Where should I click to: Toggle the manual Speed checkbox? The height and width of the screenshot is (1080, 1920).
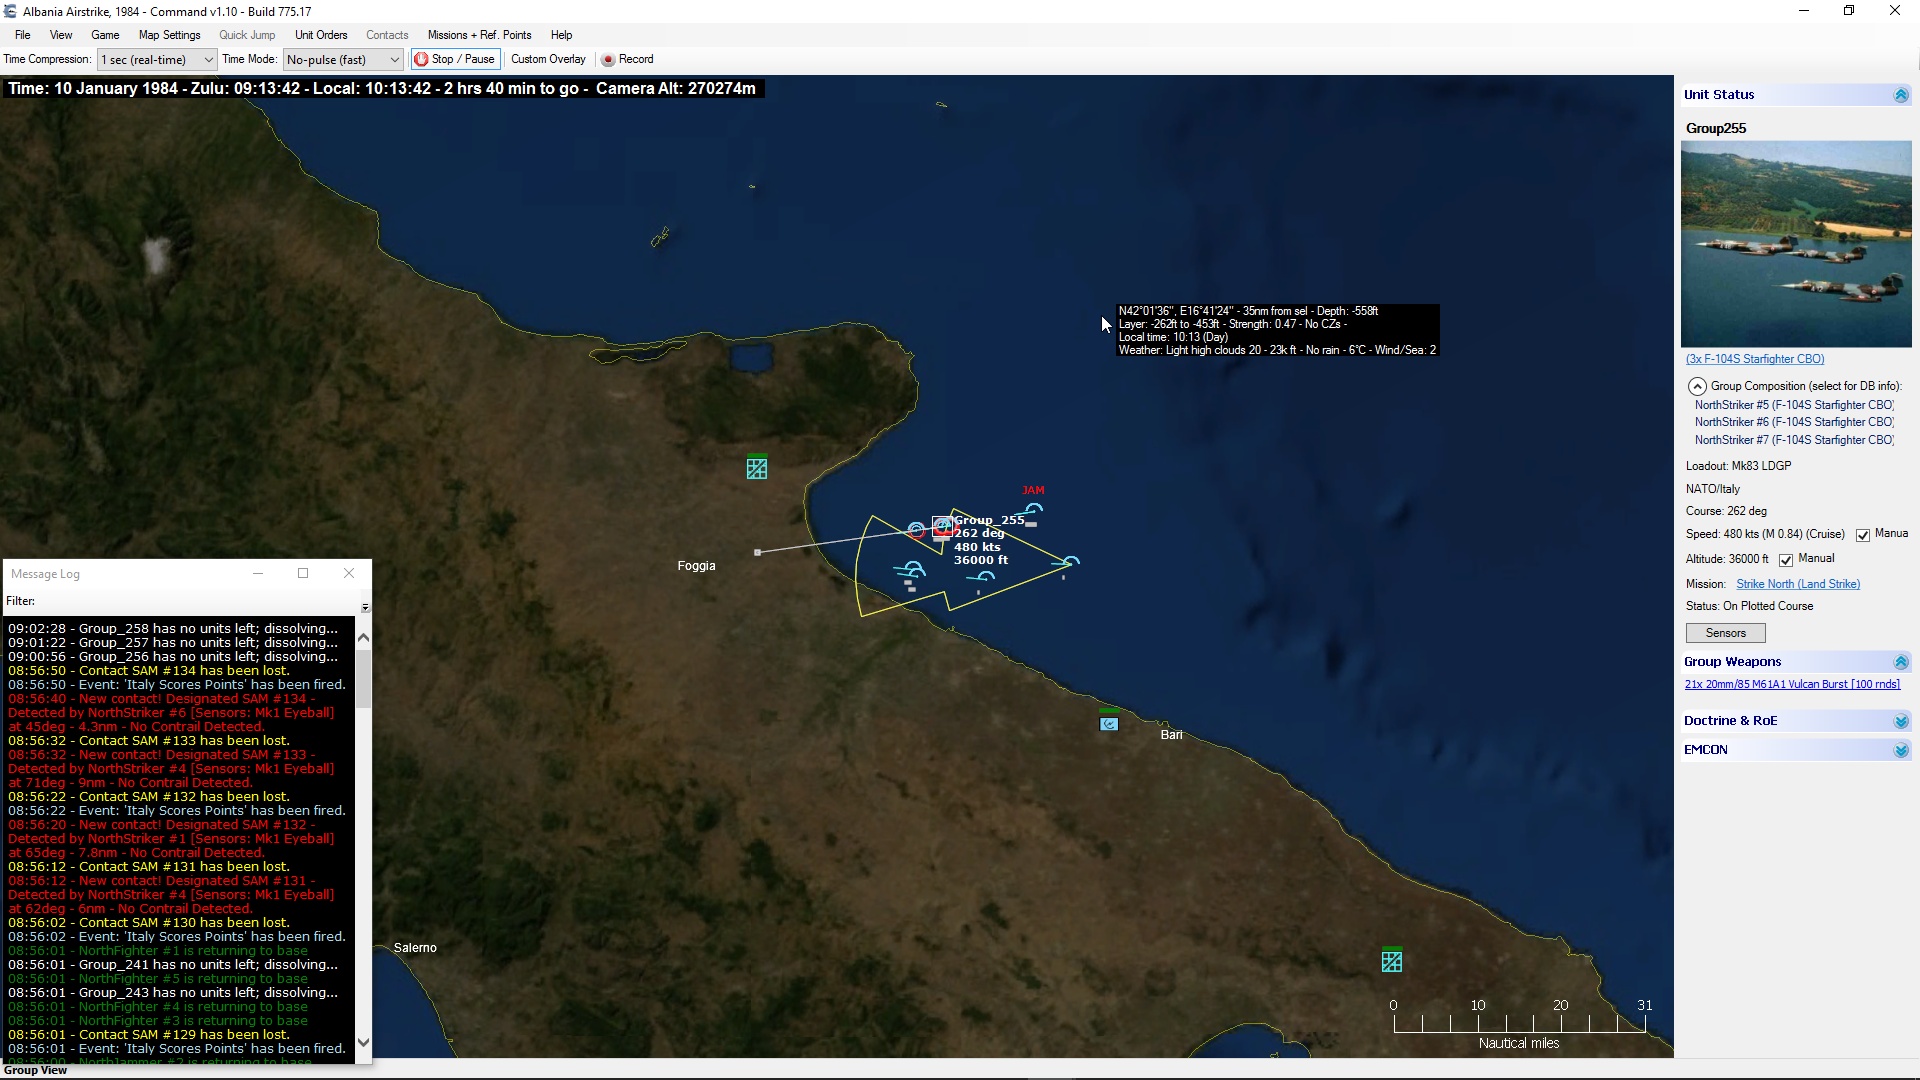pyautogui.click(x=1863, y=535)
